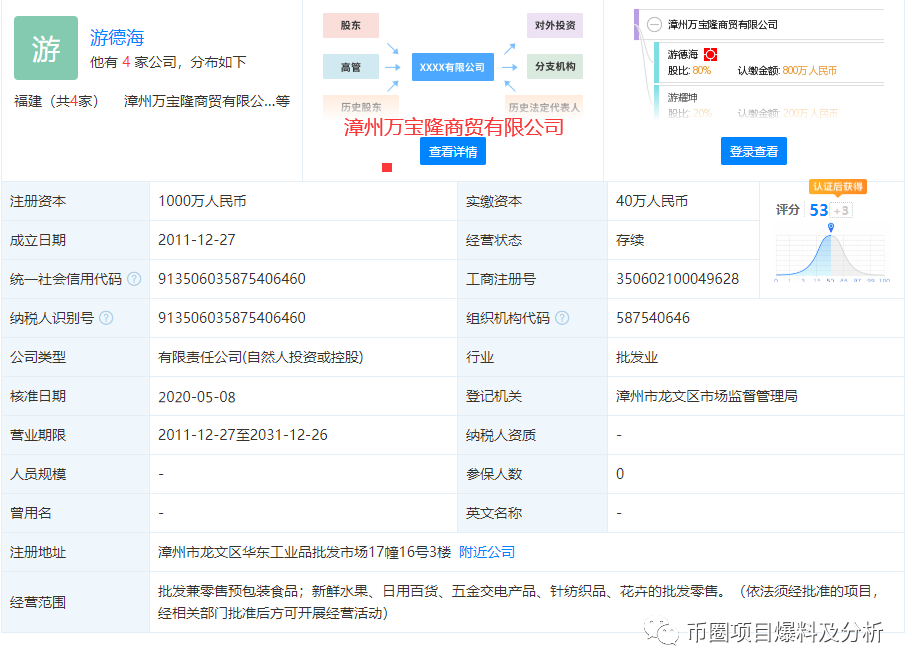Open help icon beside 统一社会信用代码
The image size is (913, 672).
(134, 279)
